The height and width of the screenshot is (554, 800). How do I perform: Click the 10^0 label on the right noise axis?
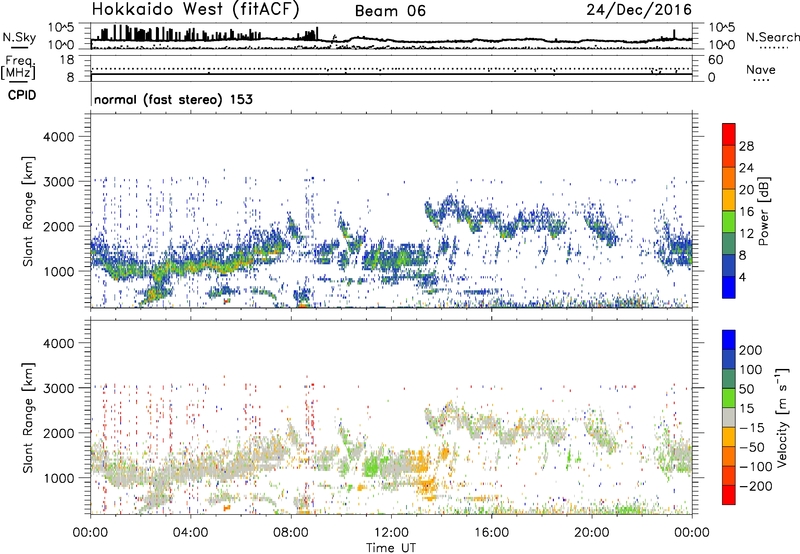click(x=722, y=45)
